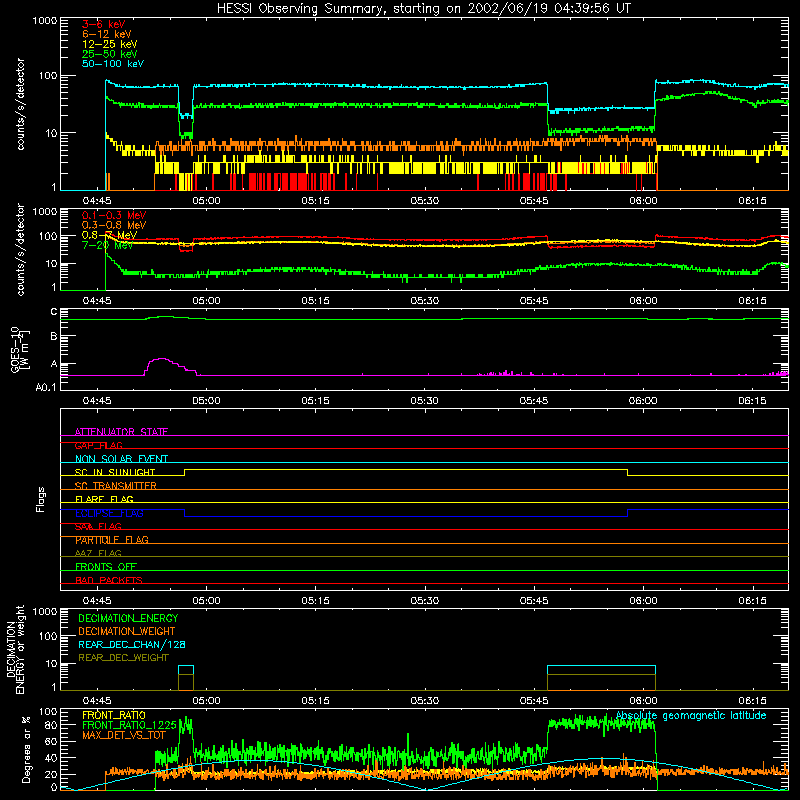800x800 pixels.
Task: Click the green FRONTS_OFF label
Action: (x=106, y=567)
